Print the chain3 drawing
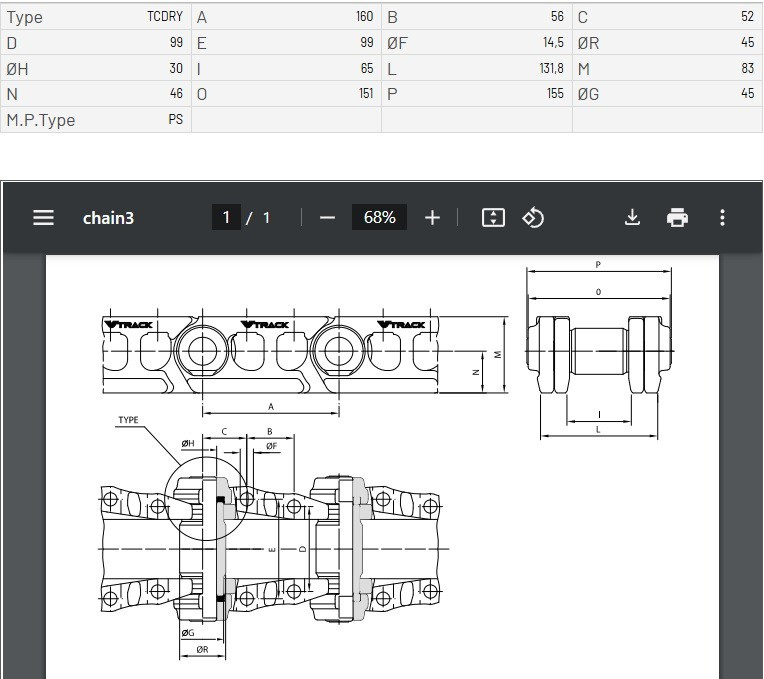 (x=677, y=217)
